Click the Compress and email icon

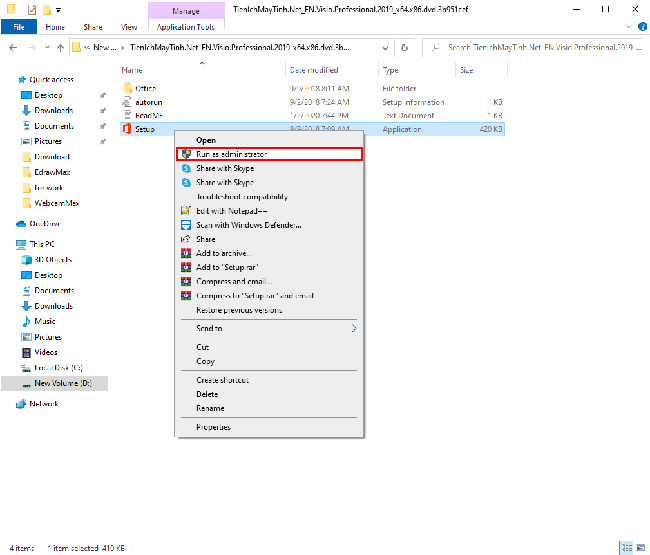(186, 281)
